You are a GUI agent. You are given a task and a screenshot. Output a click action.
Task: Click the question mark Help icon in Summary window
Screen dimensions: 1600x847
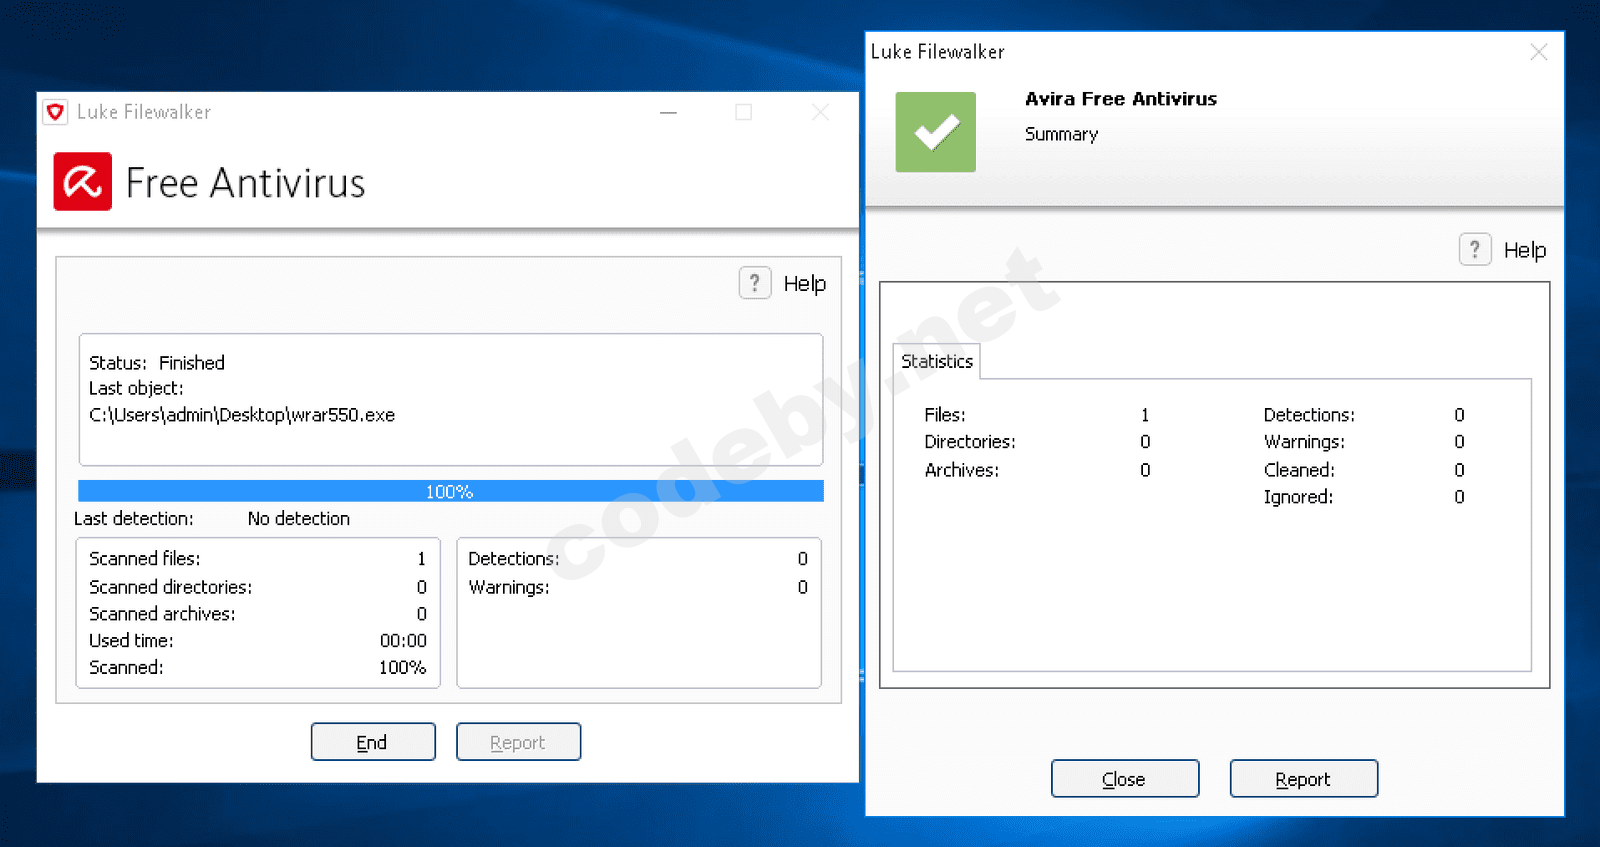click(x=1475, y=249)
